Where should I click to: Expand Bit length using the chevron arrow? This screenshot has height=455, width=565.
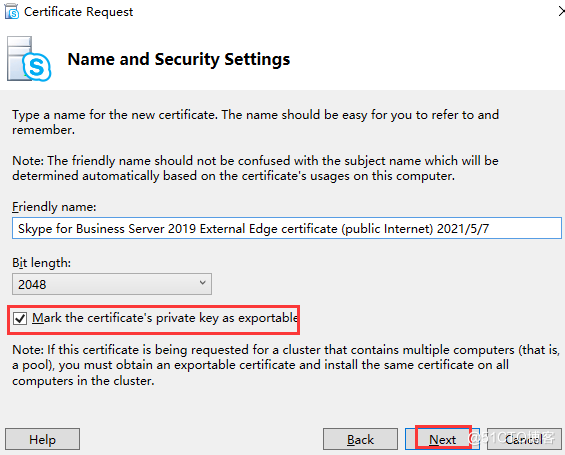coord(203,283)
